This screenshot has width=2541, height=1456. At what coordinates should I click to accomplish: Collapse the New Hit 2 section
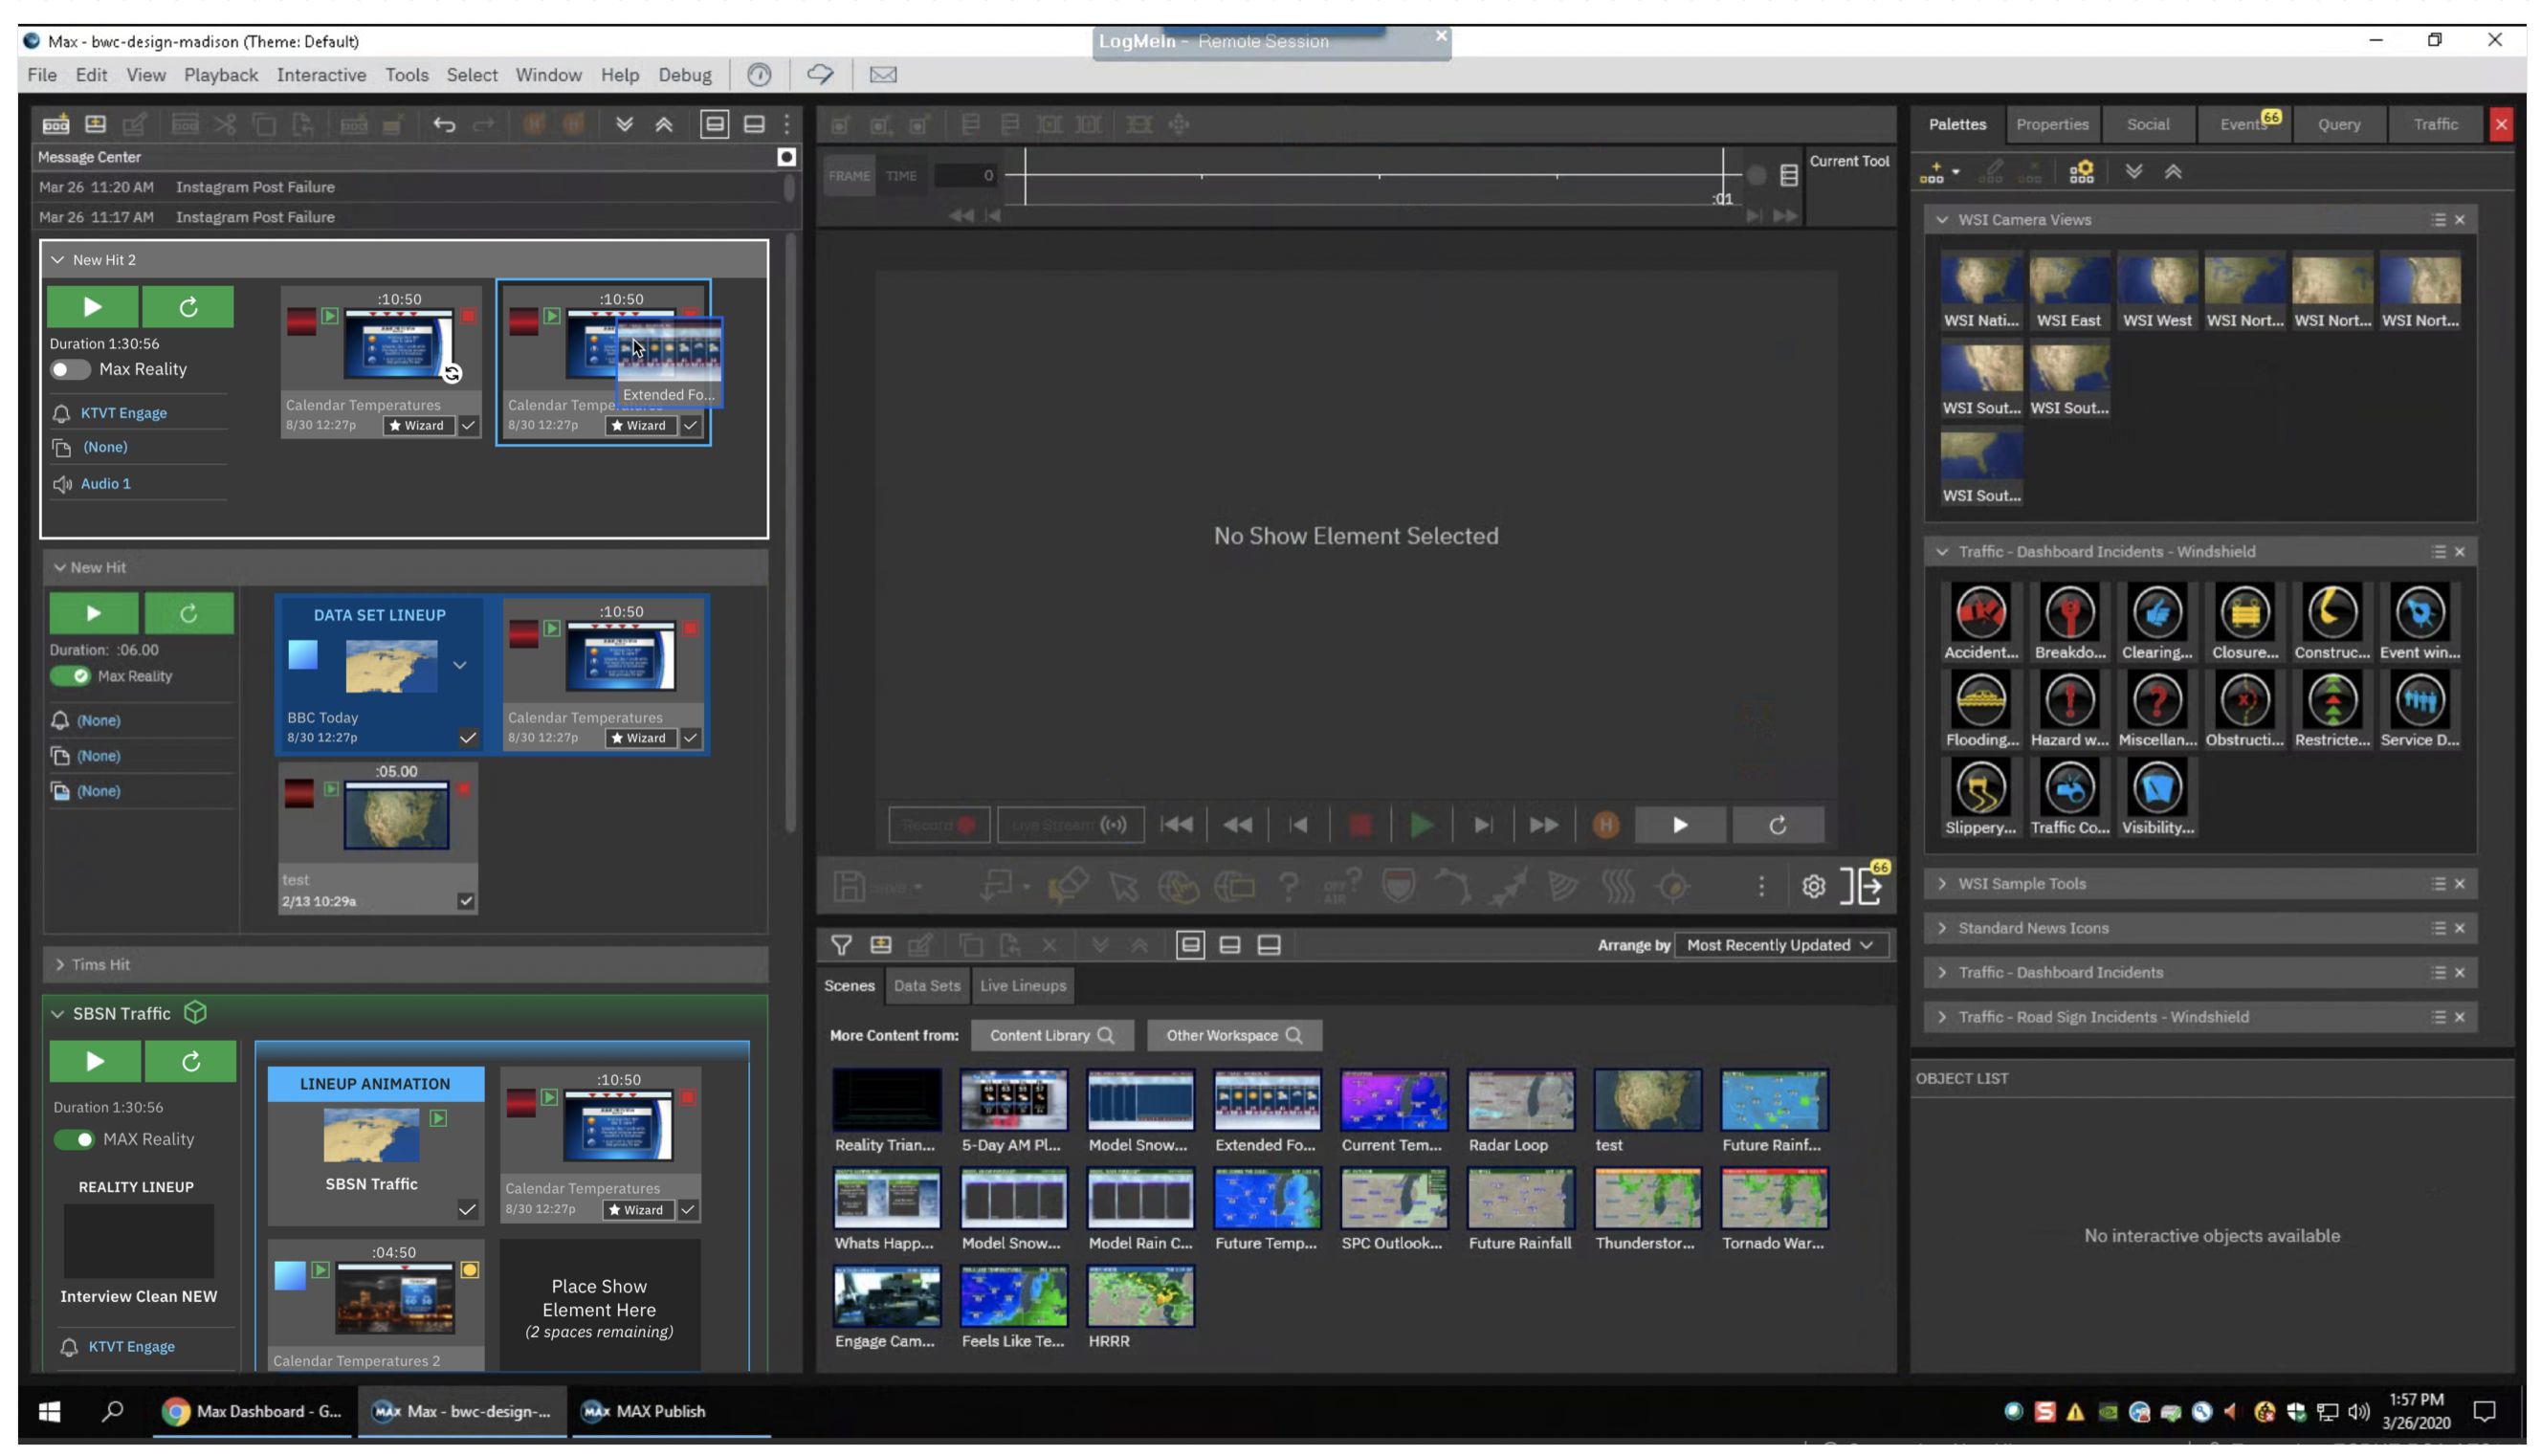pyautogui.click(x=58, y=259)
